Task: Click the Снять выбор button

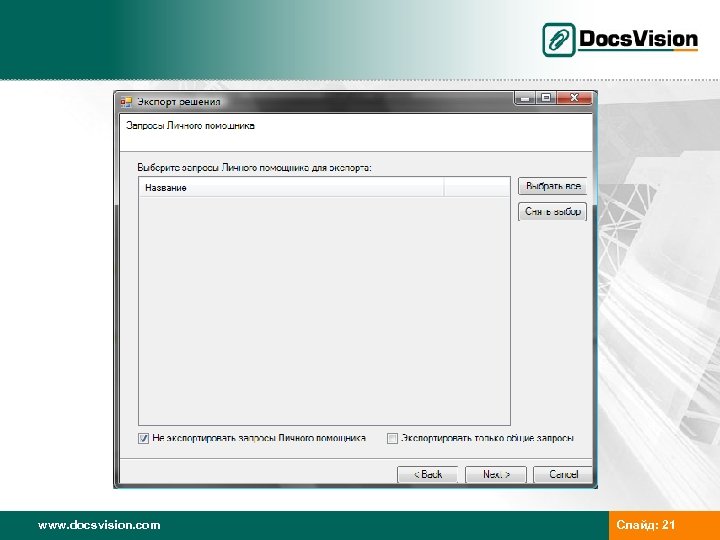Action: coord(552,212)
